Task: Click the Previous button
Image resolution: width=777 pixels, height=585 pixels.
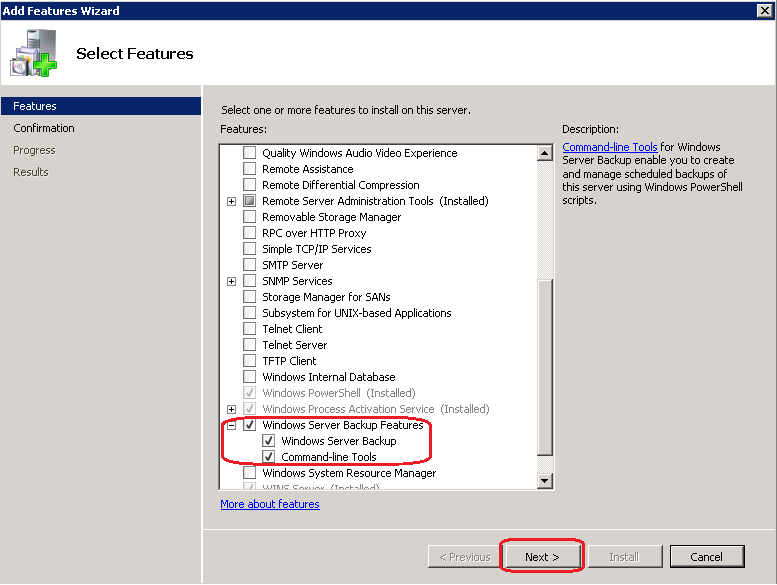Action: click(465, 557)
